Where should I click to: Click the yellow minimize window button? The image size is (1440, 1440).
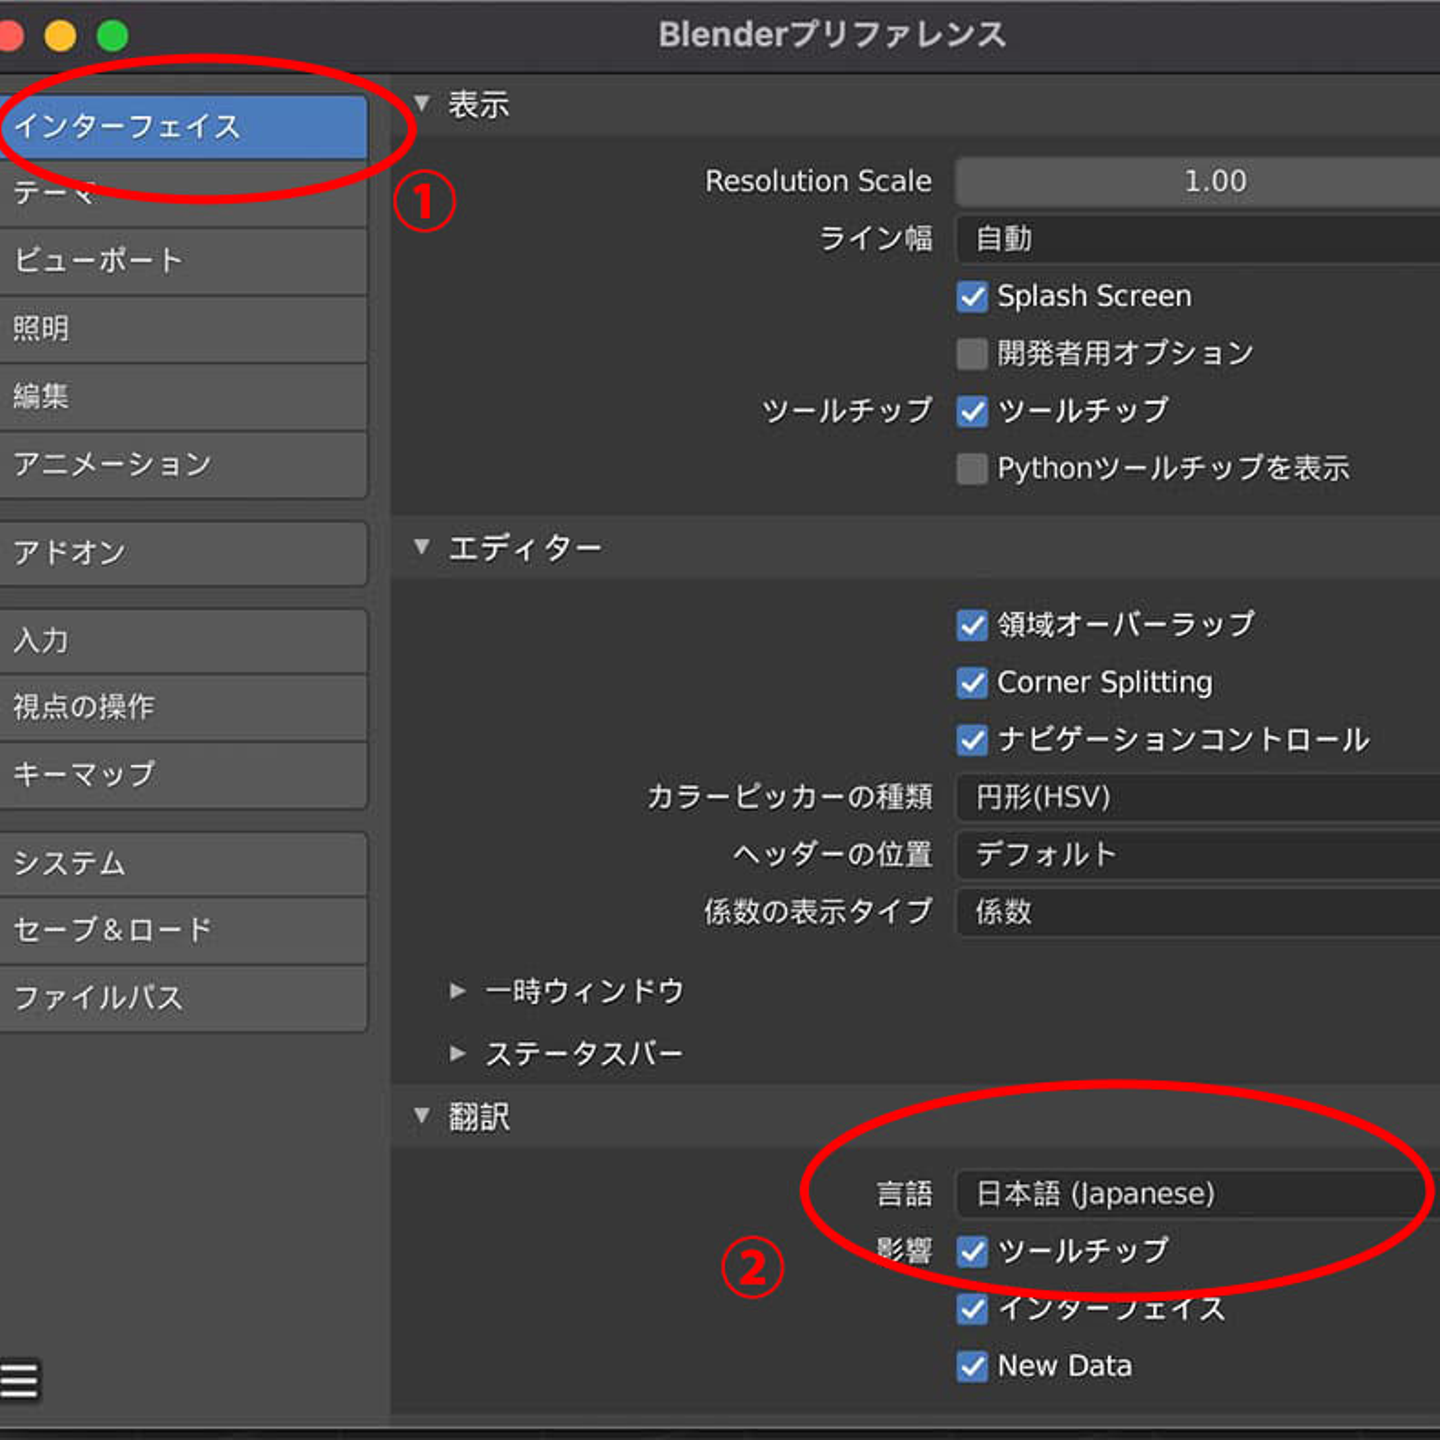(x=60, y=36)
